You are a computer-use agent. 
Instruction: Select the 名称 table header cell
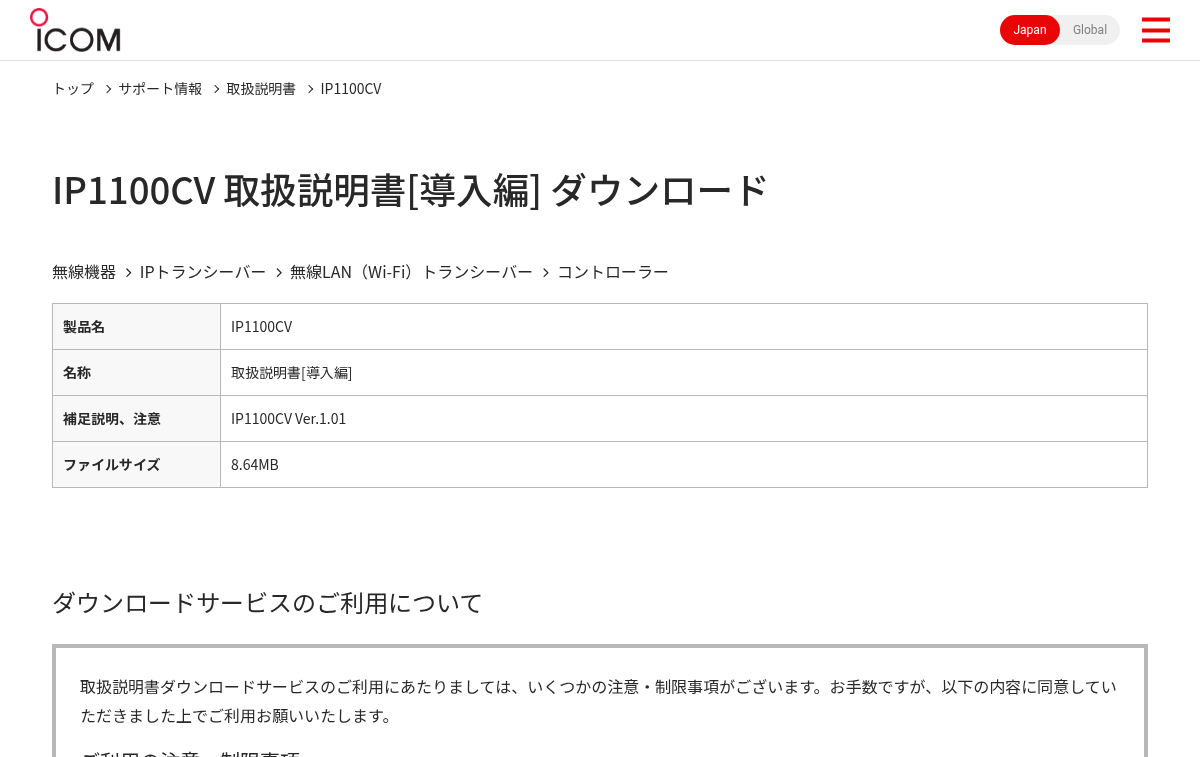[136, 372]
